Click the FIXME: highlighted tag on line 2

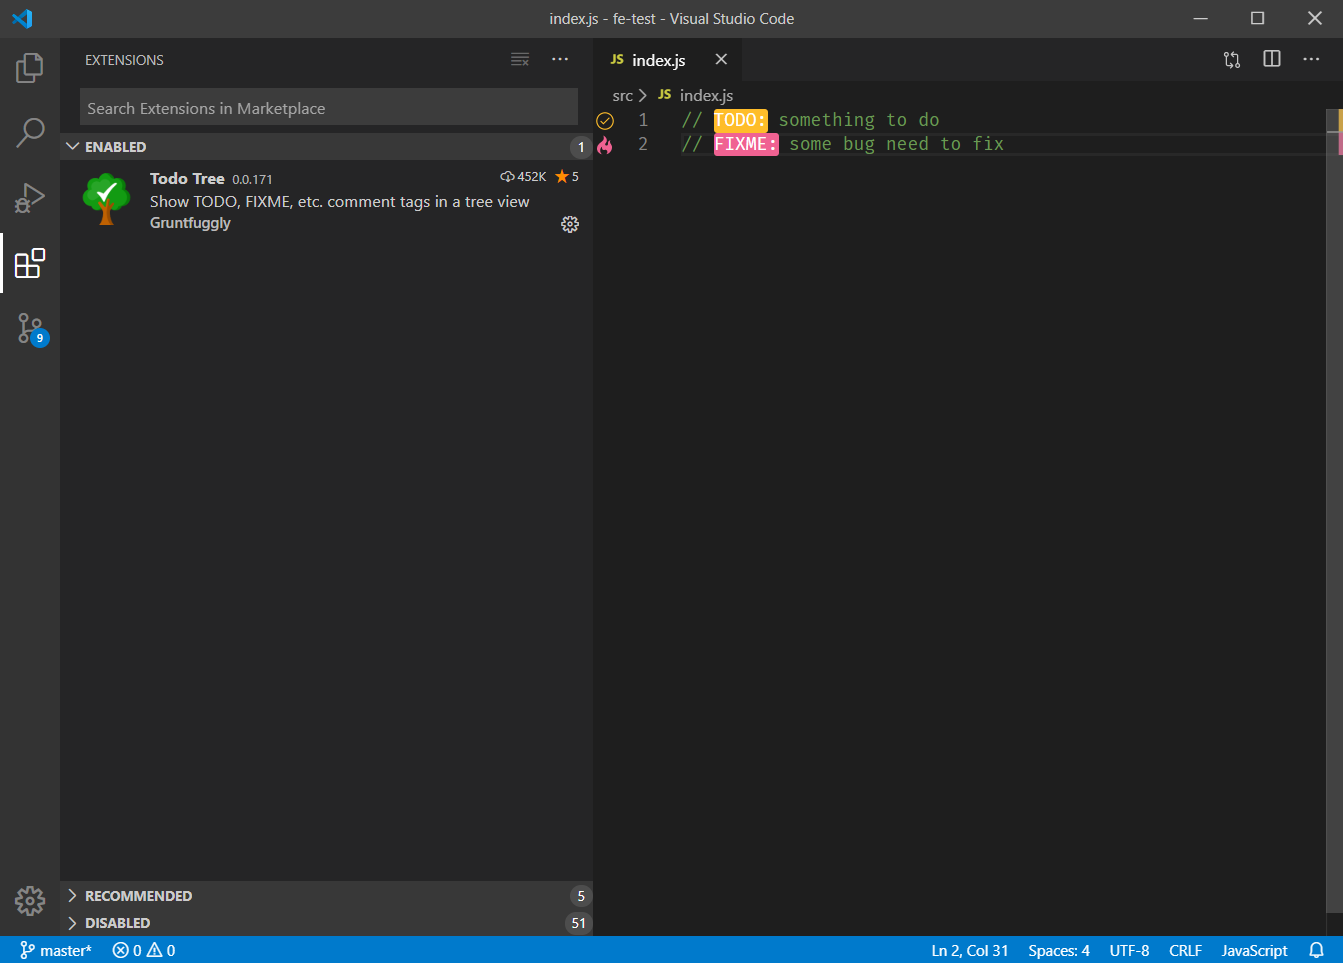click(x=746, y=144)
